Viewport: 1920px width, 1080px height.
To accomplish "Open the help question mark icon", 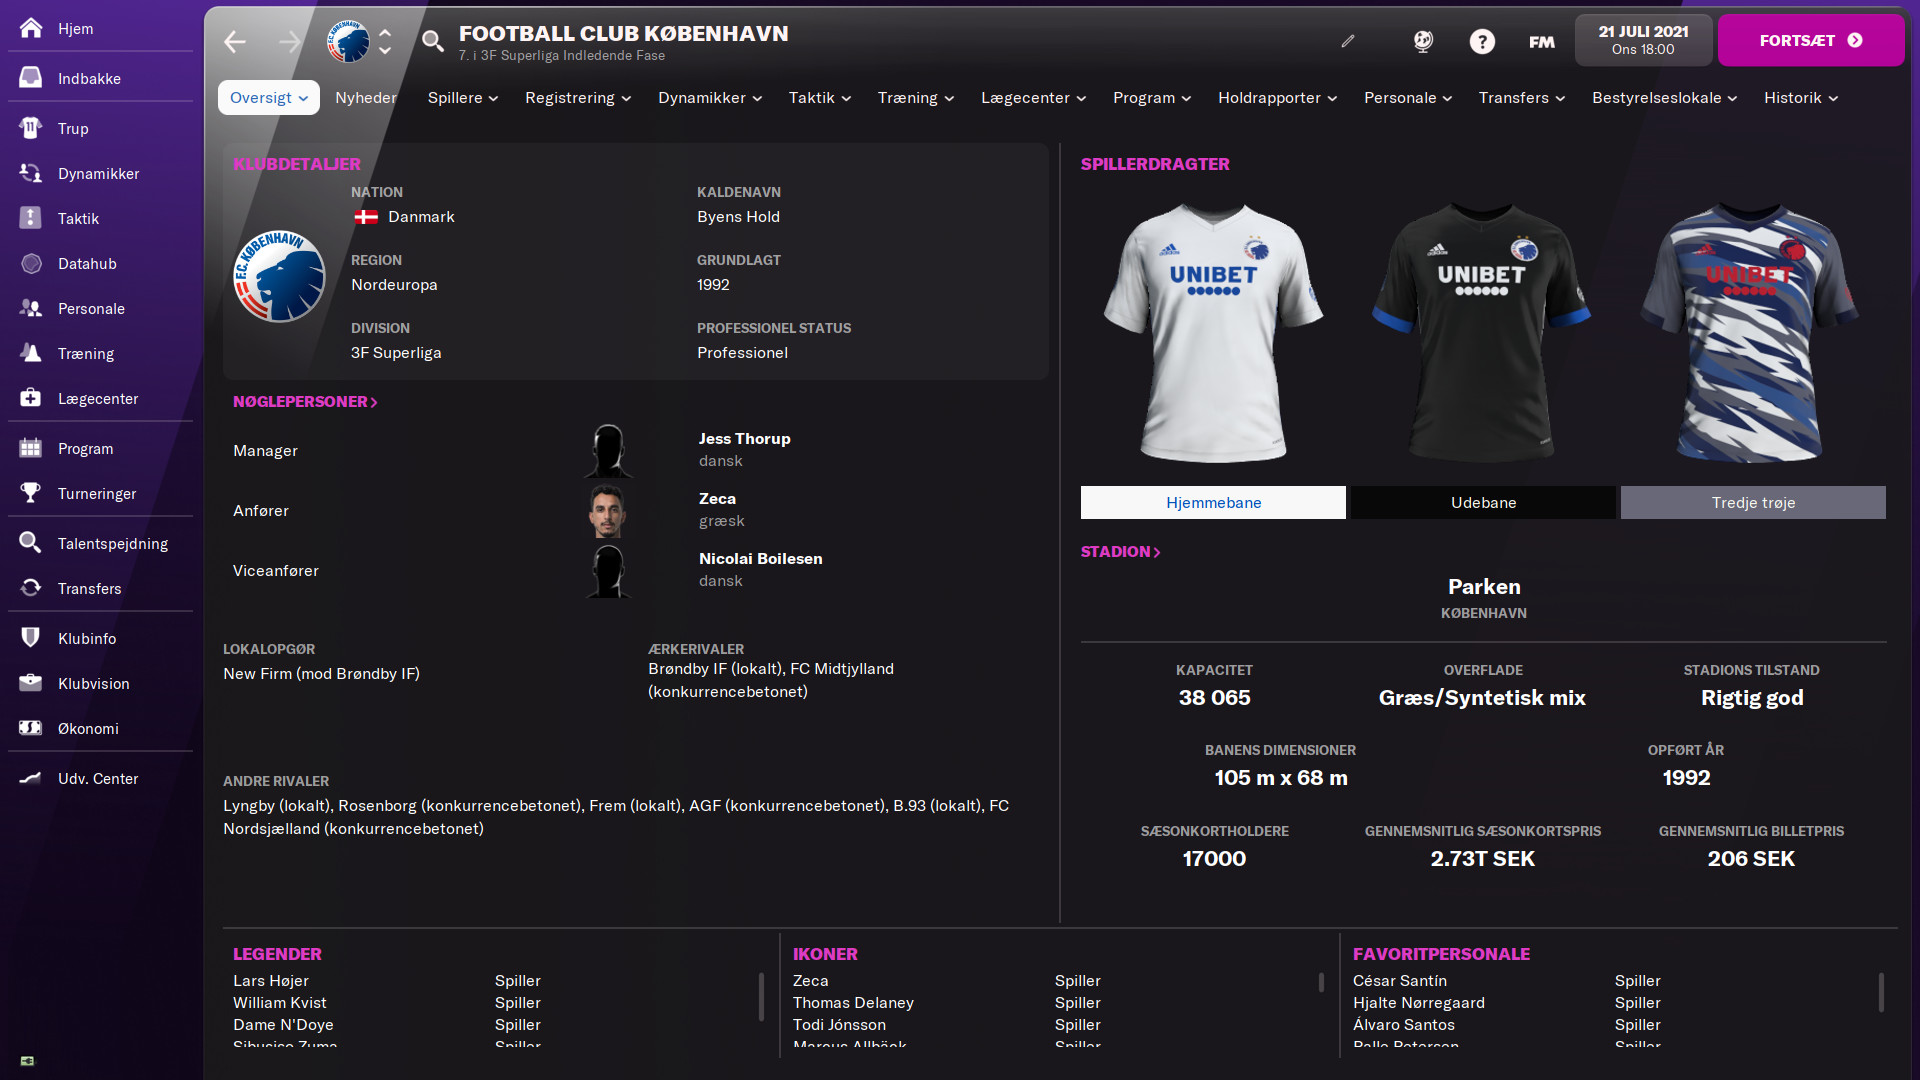I will pyautogui.click(x=1482, y=41).
